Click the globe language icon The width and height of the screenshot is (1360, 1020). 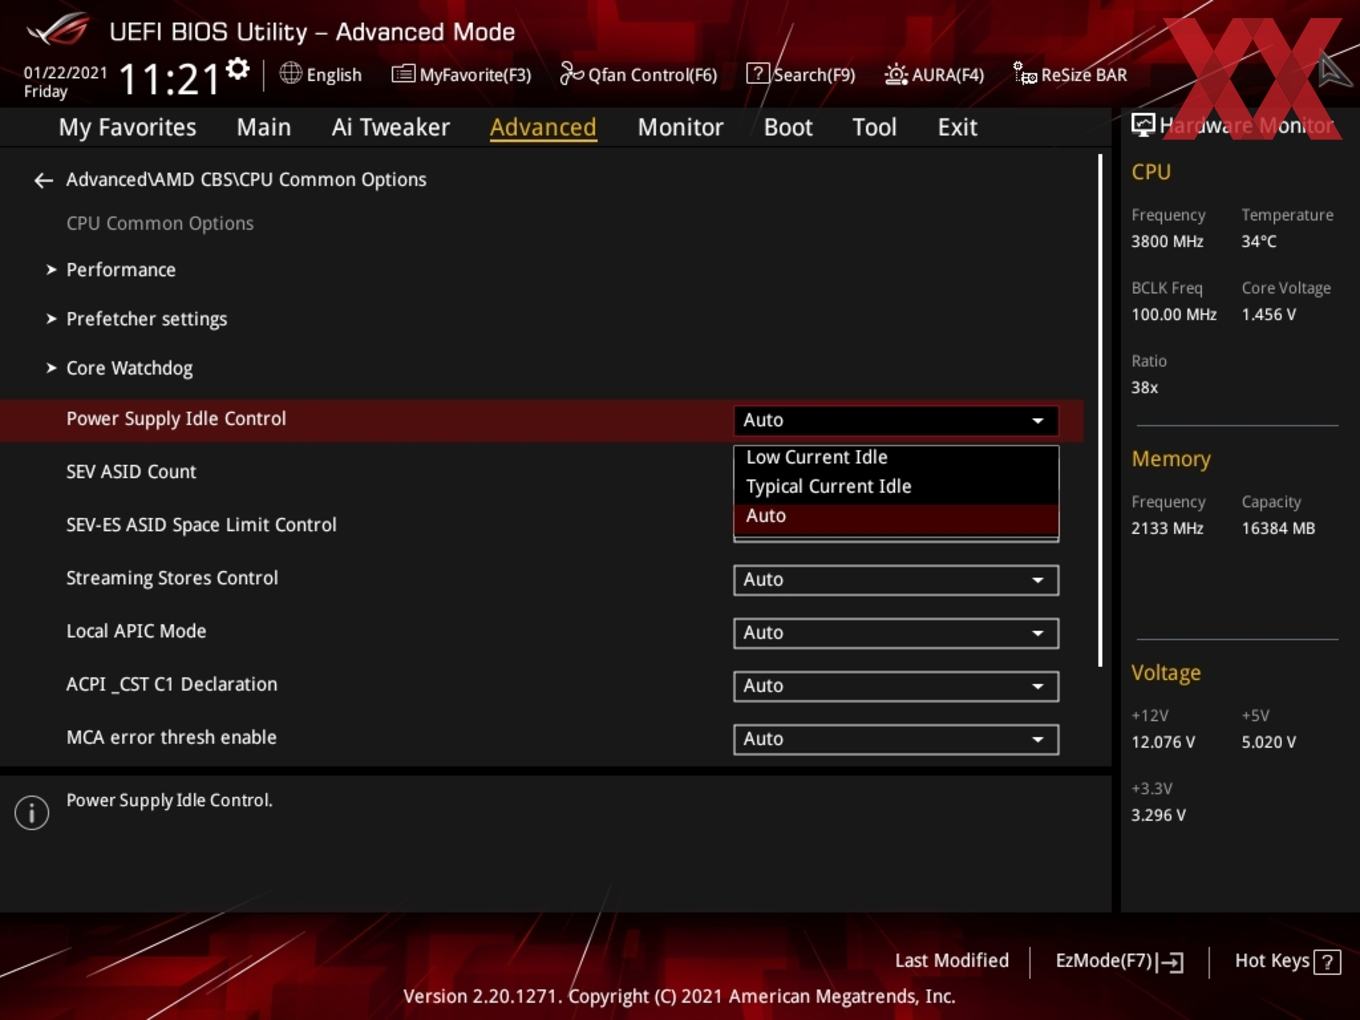pyautogui.click(x=290, y=73)
